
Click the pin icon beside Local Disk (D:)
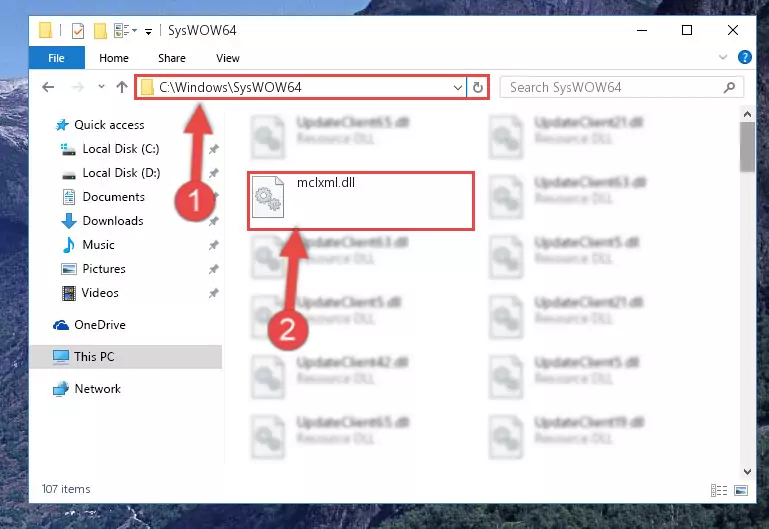(x=213, y=173)
